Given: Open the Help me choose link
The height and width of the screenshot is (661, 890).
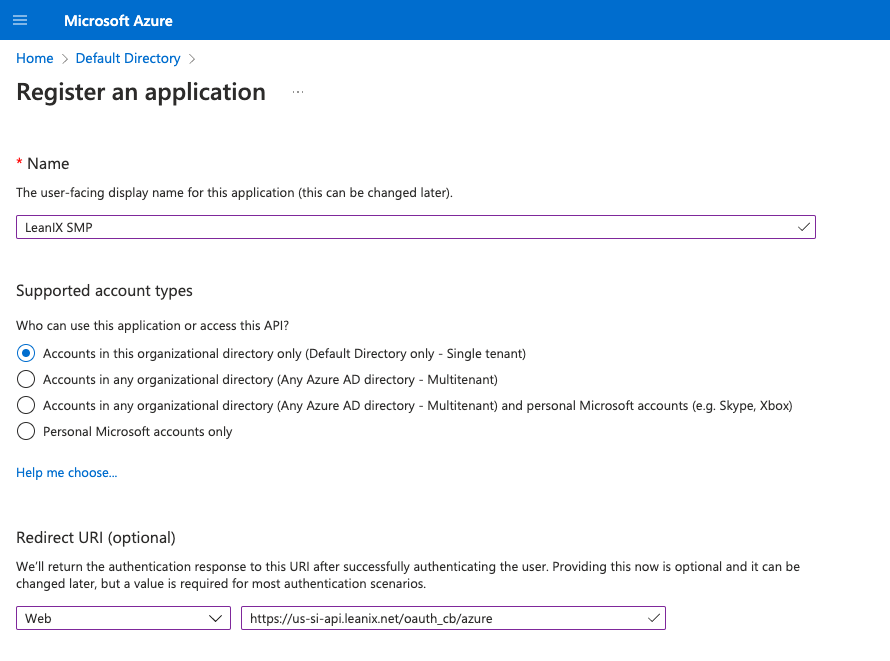Looking at the screenshot, I should [66, 473].
